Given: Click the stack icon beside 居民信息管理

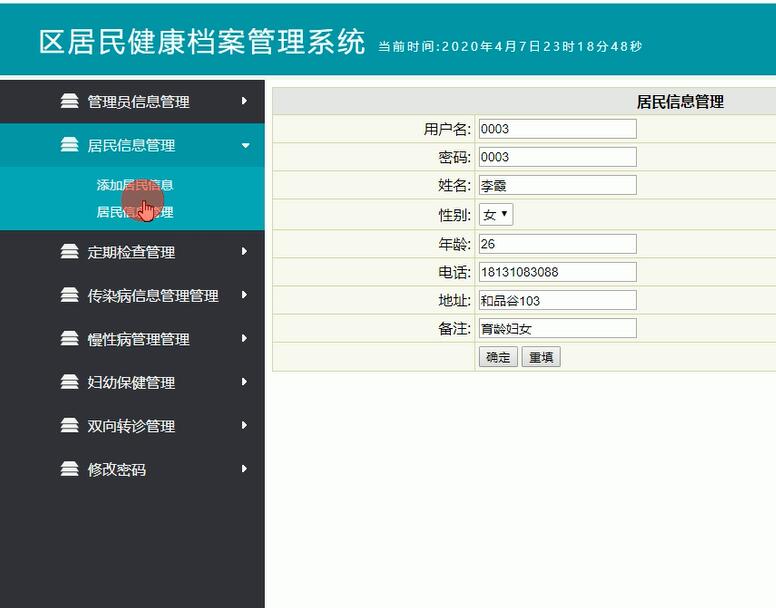Looking at the screenshot, I should pyautogui.click(x=69, y=145).
